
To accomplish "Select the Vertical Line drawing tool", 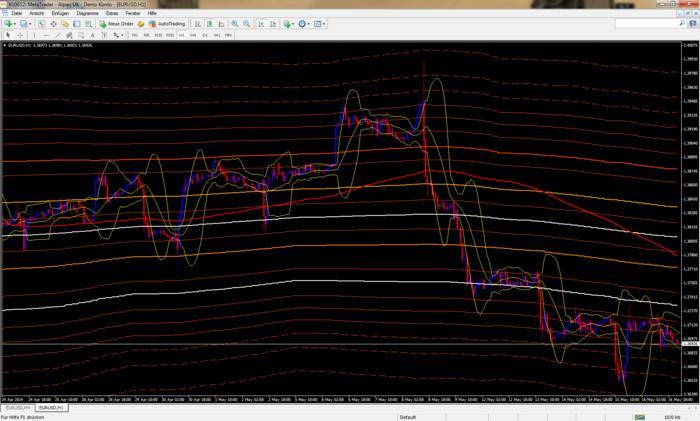I will tap(34, 35).
